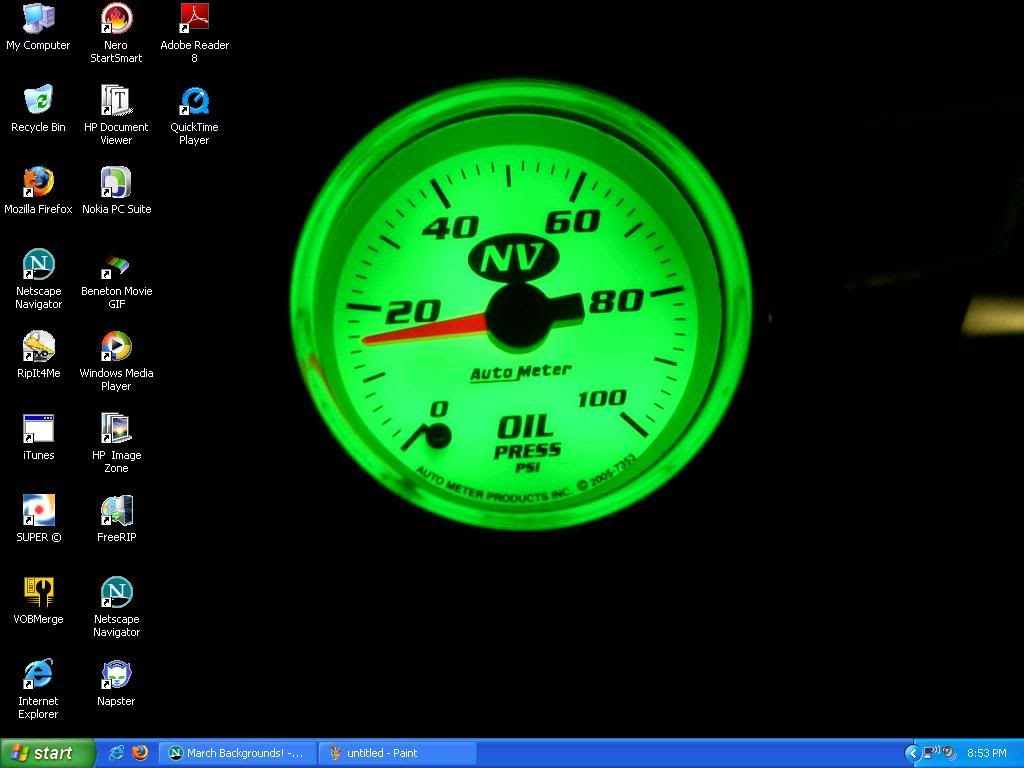Screen dimensions: 1024x768
Task: Select the QuickTime Player shortcut
Action: 195,116
